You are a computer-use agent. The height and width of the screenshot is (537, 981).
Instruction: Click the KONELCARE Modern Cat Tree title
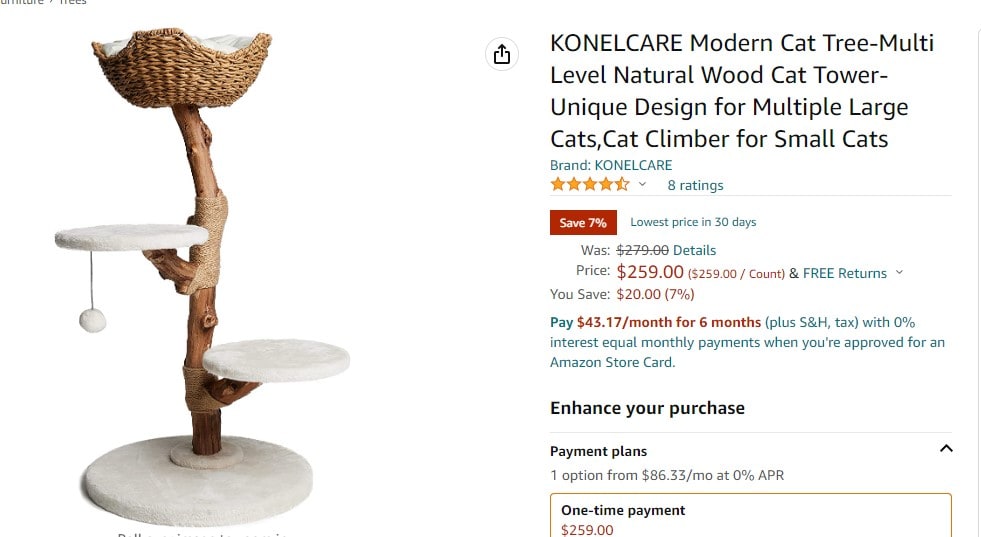click(742, 91)
